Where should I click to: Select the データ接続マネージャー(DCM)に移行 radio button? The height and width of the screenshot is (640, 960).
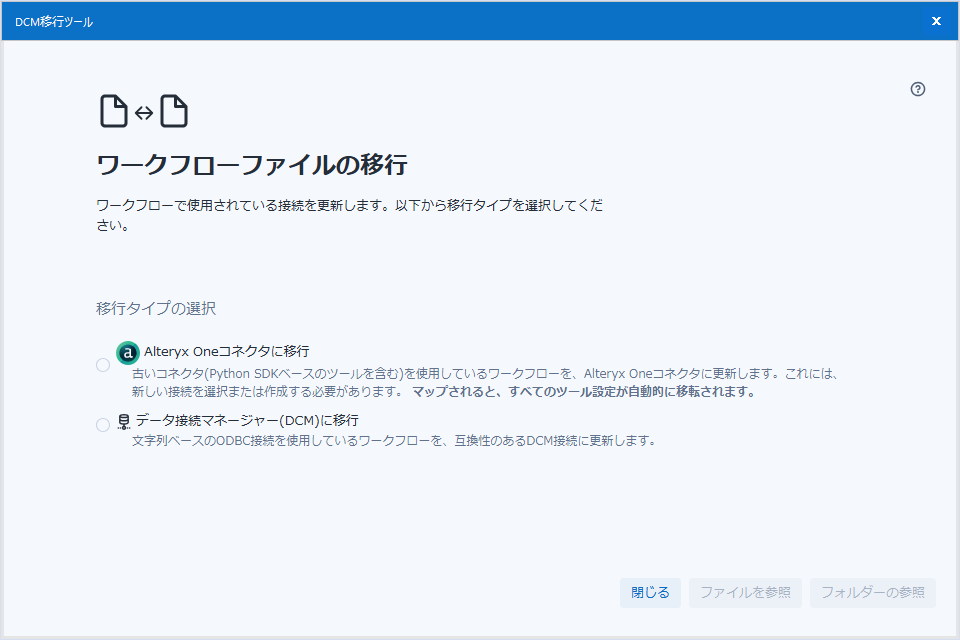(103, 425)
